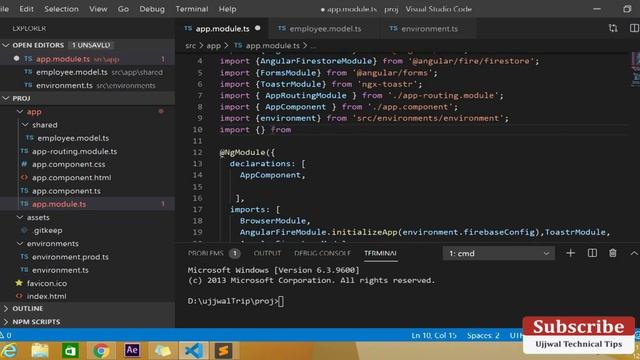Create a new terminal with plus icon
Image resolution: width=640 pixels, height=360 pixels.
tap(571, 253)
